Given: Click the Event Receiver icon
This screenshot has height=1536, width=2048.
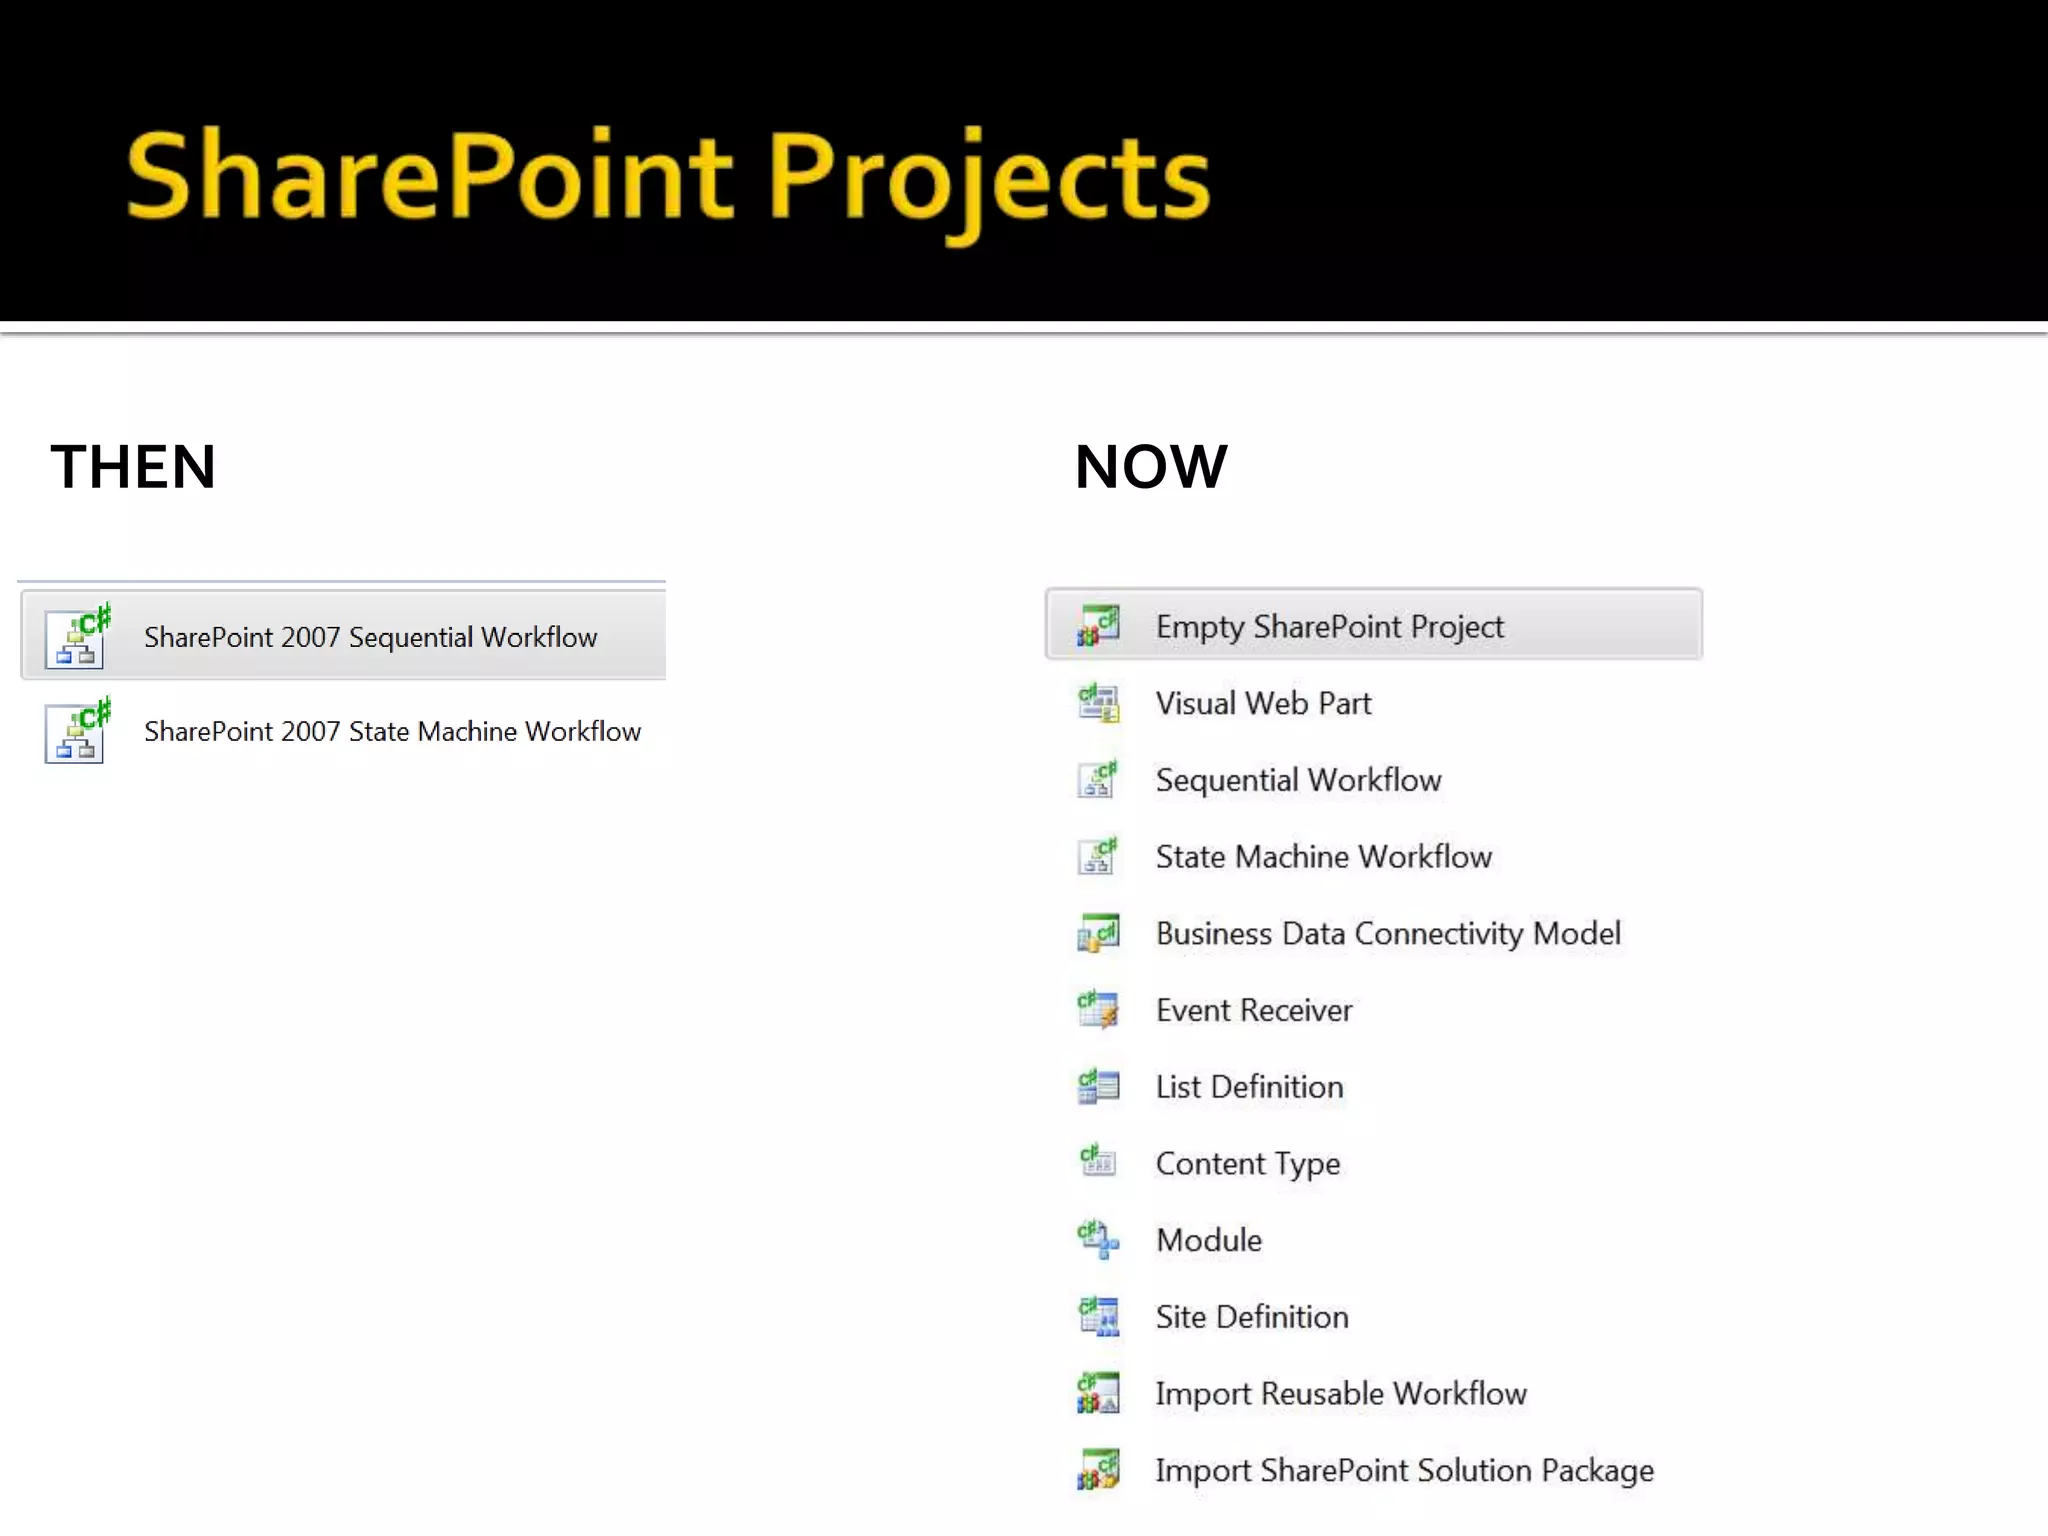Looking at the screenshot, I should [x=1098, y=1010].
